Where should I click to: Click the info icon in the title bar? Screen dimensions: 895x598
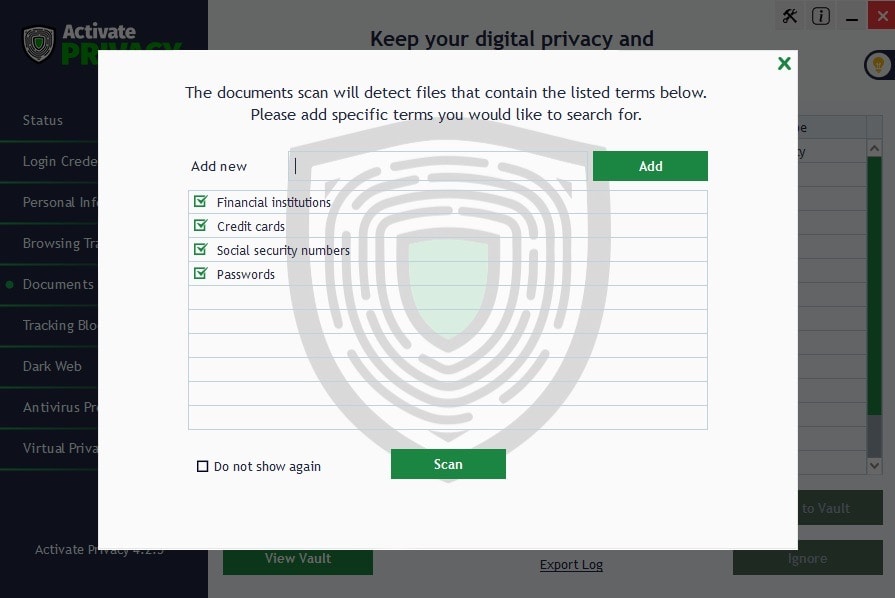[820, 16]
